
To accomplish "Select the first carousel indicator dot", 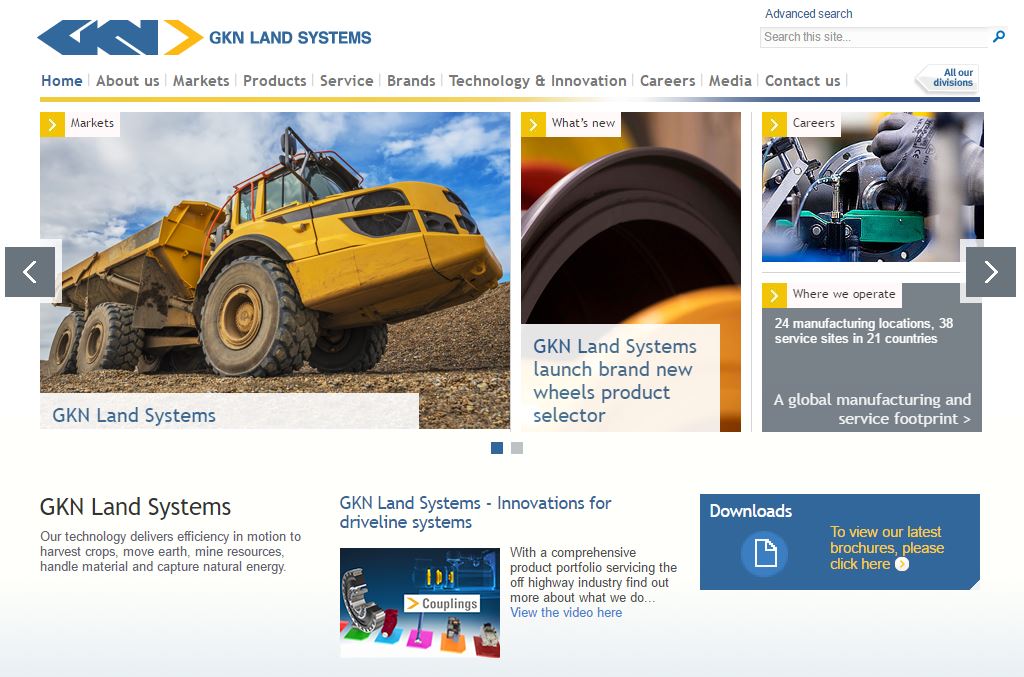I will (x=497, y=448).
